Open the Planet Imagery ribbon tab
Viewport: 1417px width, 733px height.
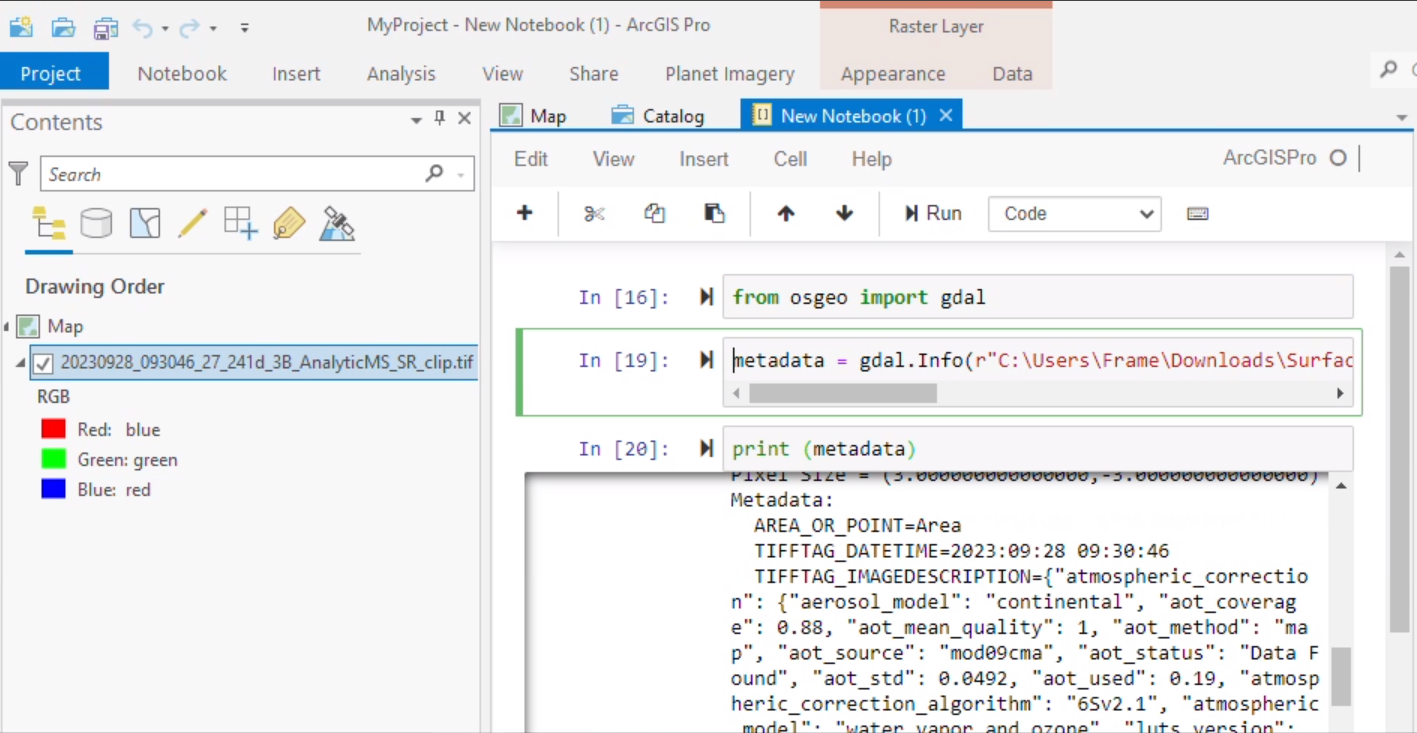coord(730,73)
